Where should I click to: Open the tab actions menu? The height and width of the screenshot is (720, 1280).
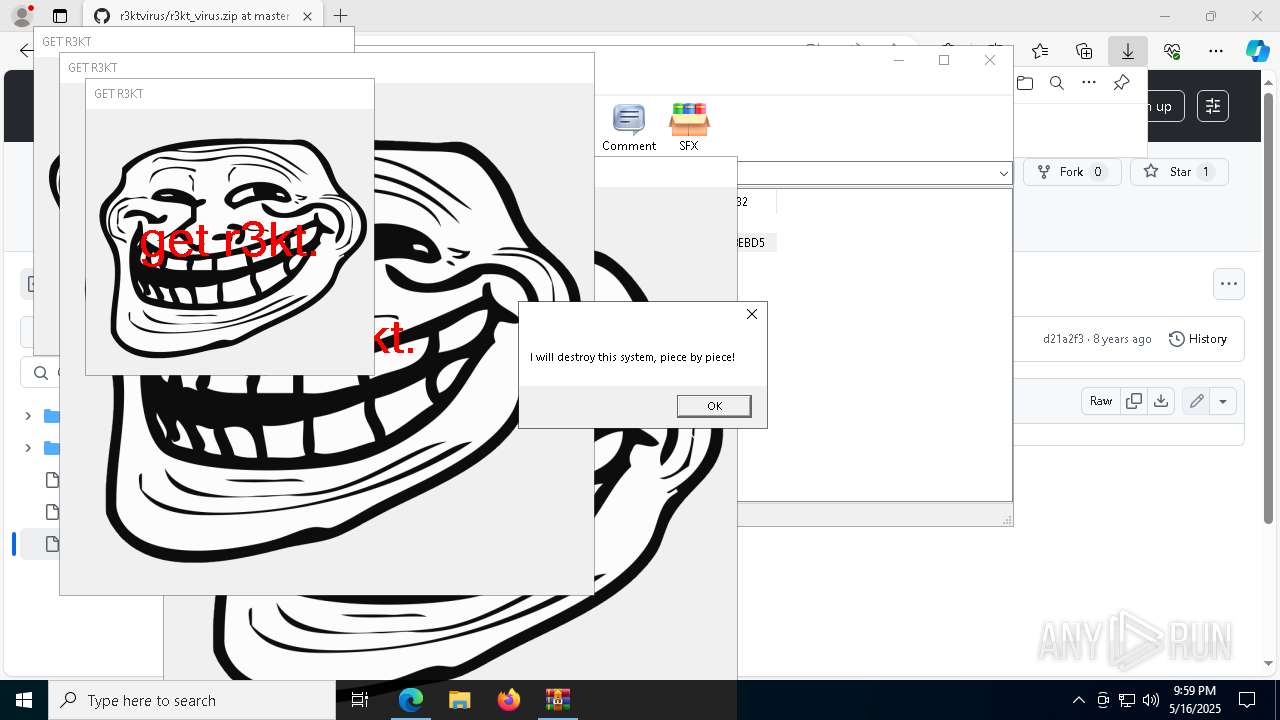[x=60, y=16]
